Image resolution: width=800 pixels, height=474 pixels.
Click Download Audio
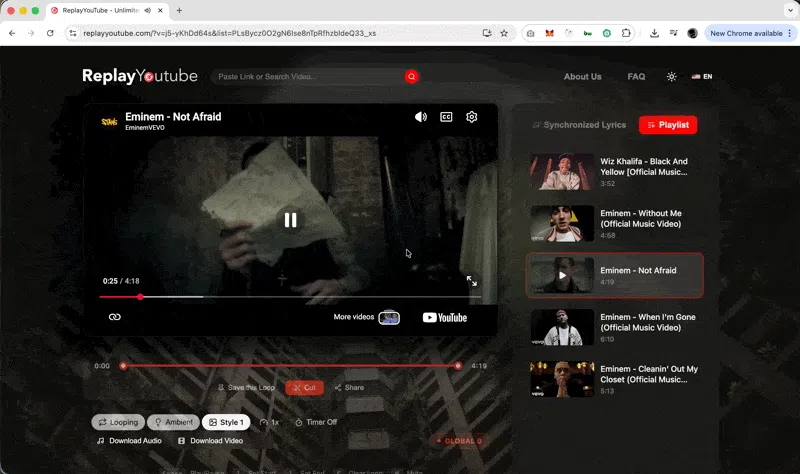tap(130, 441)
